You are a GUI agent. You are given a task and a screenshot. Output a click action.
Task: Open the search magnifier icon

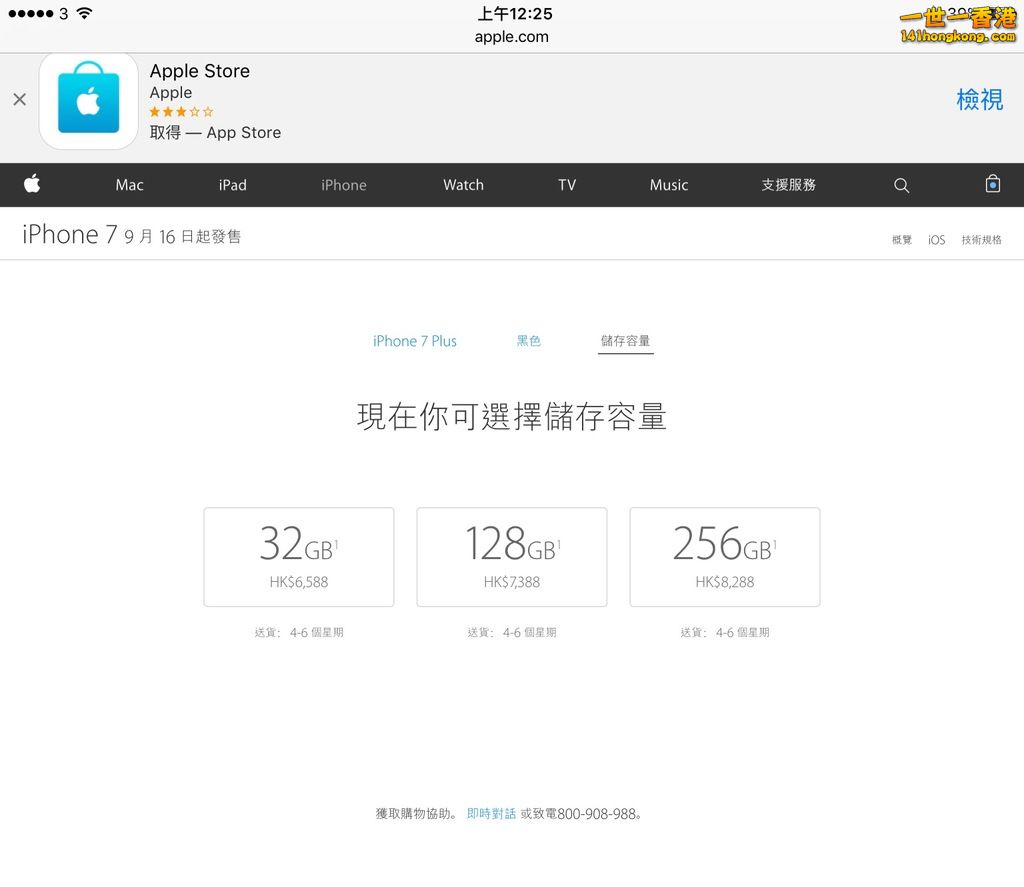(901, 185)
